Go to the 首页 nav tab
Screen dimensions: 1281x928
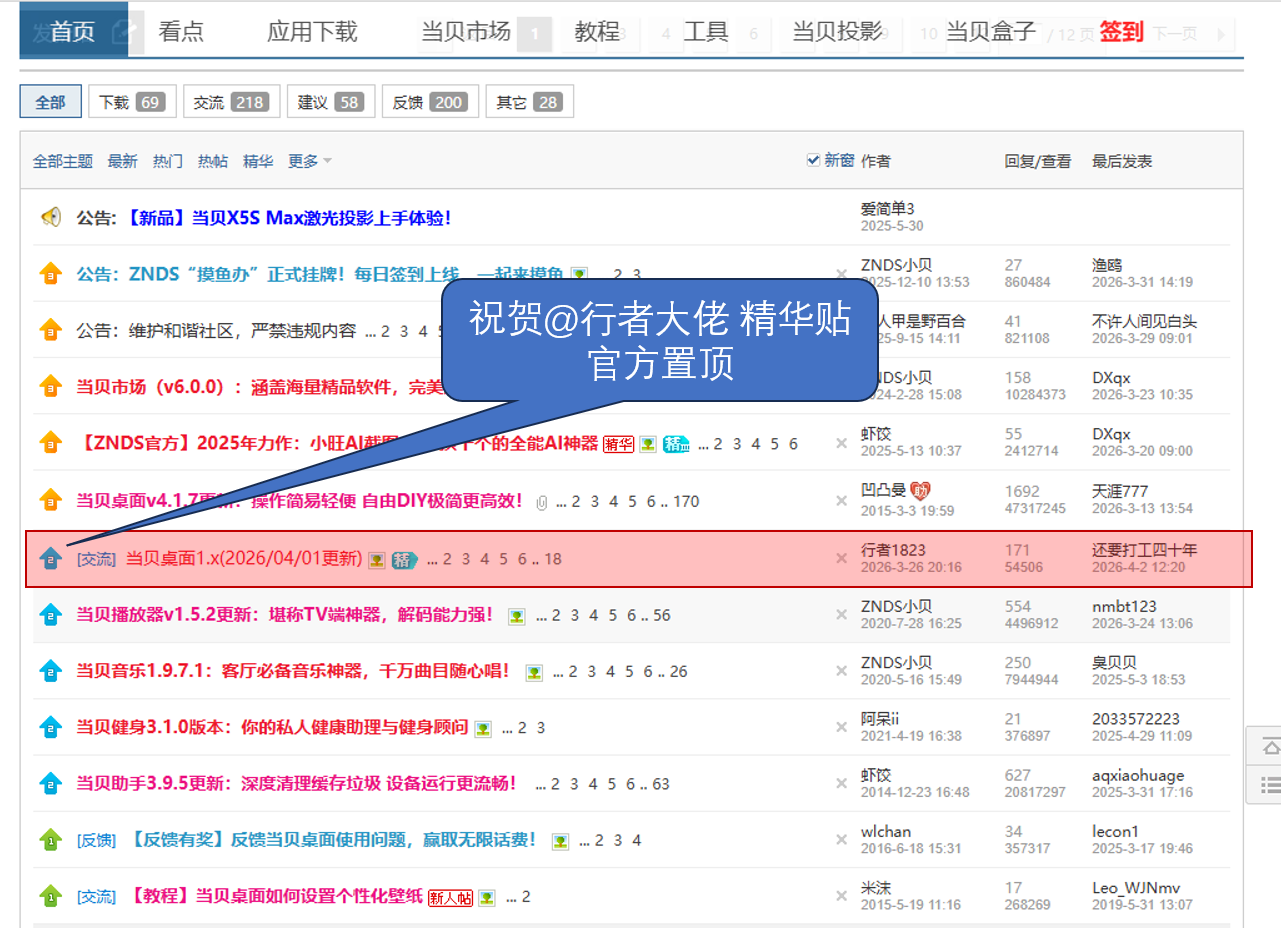click(x=72, y=31)
